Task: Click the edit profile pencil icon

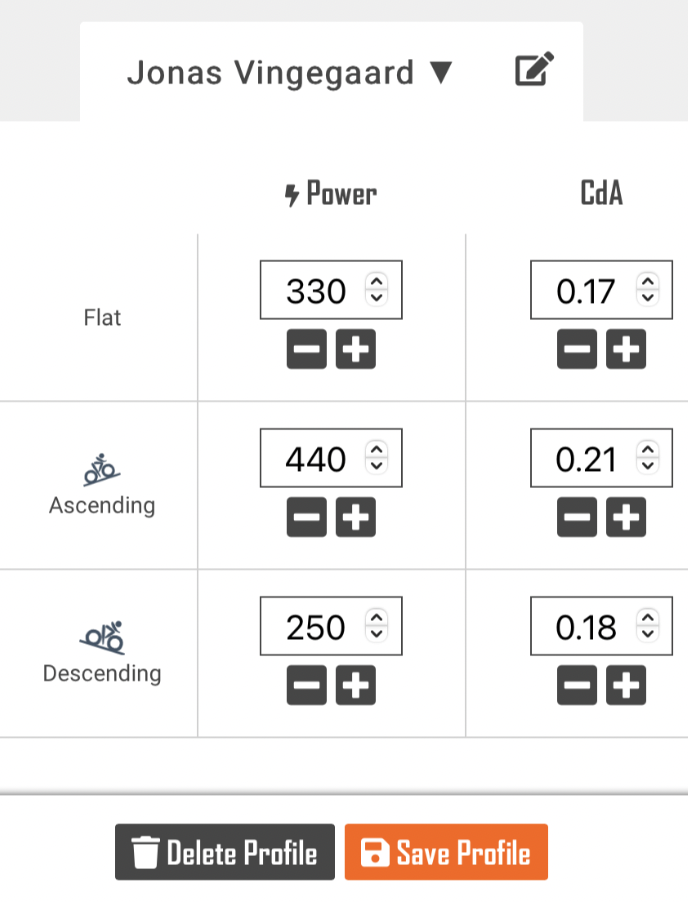Action: pos(534,71)
